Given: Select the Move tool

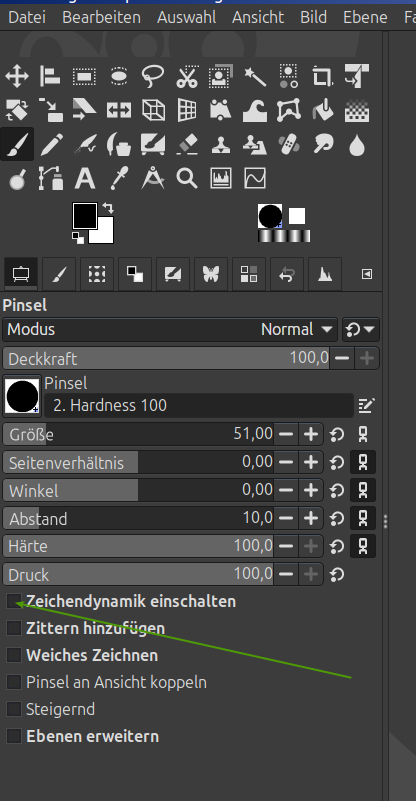Looking at the screenshot, I should pyautogui.click(x=17, y=77).
